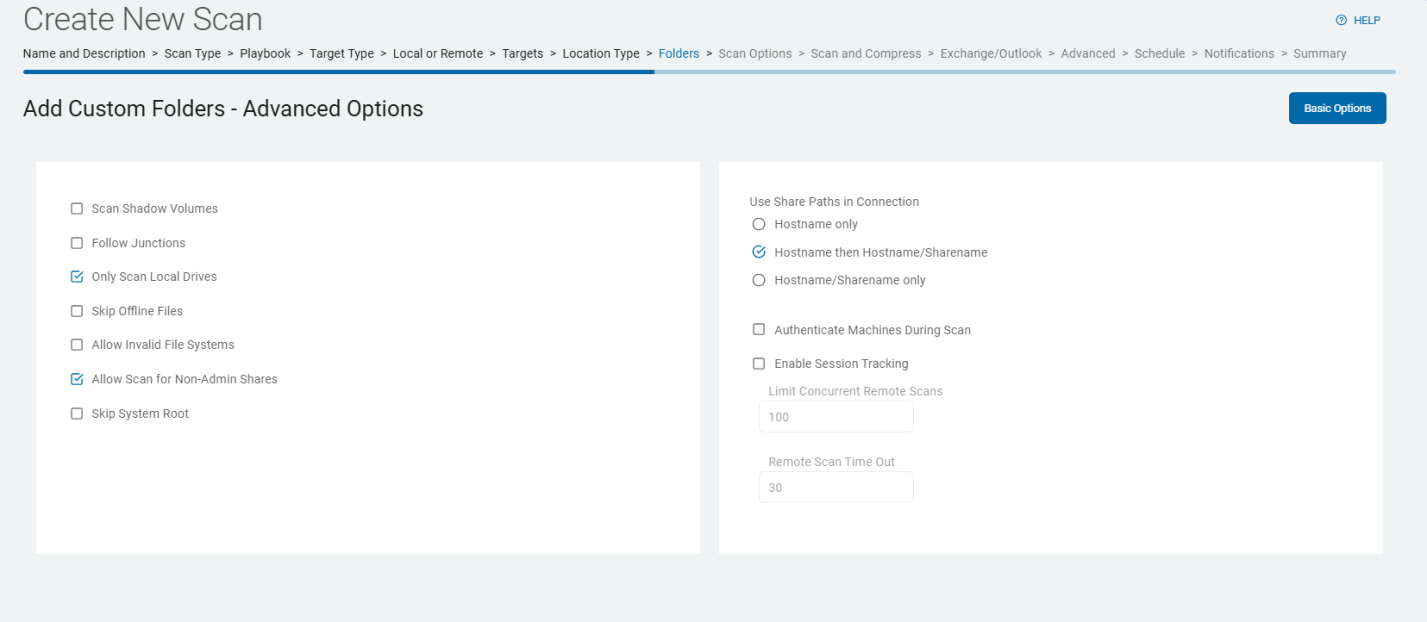This screenshot has height=622, width=1427.
Task: Jump to the Schedule step
Action: pyautogui.click(x=1159, y=54)
